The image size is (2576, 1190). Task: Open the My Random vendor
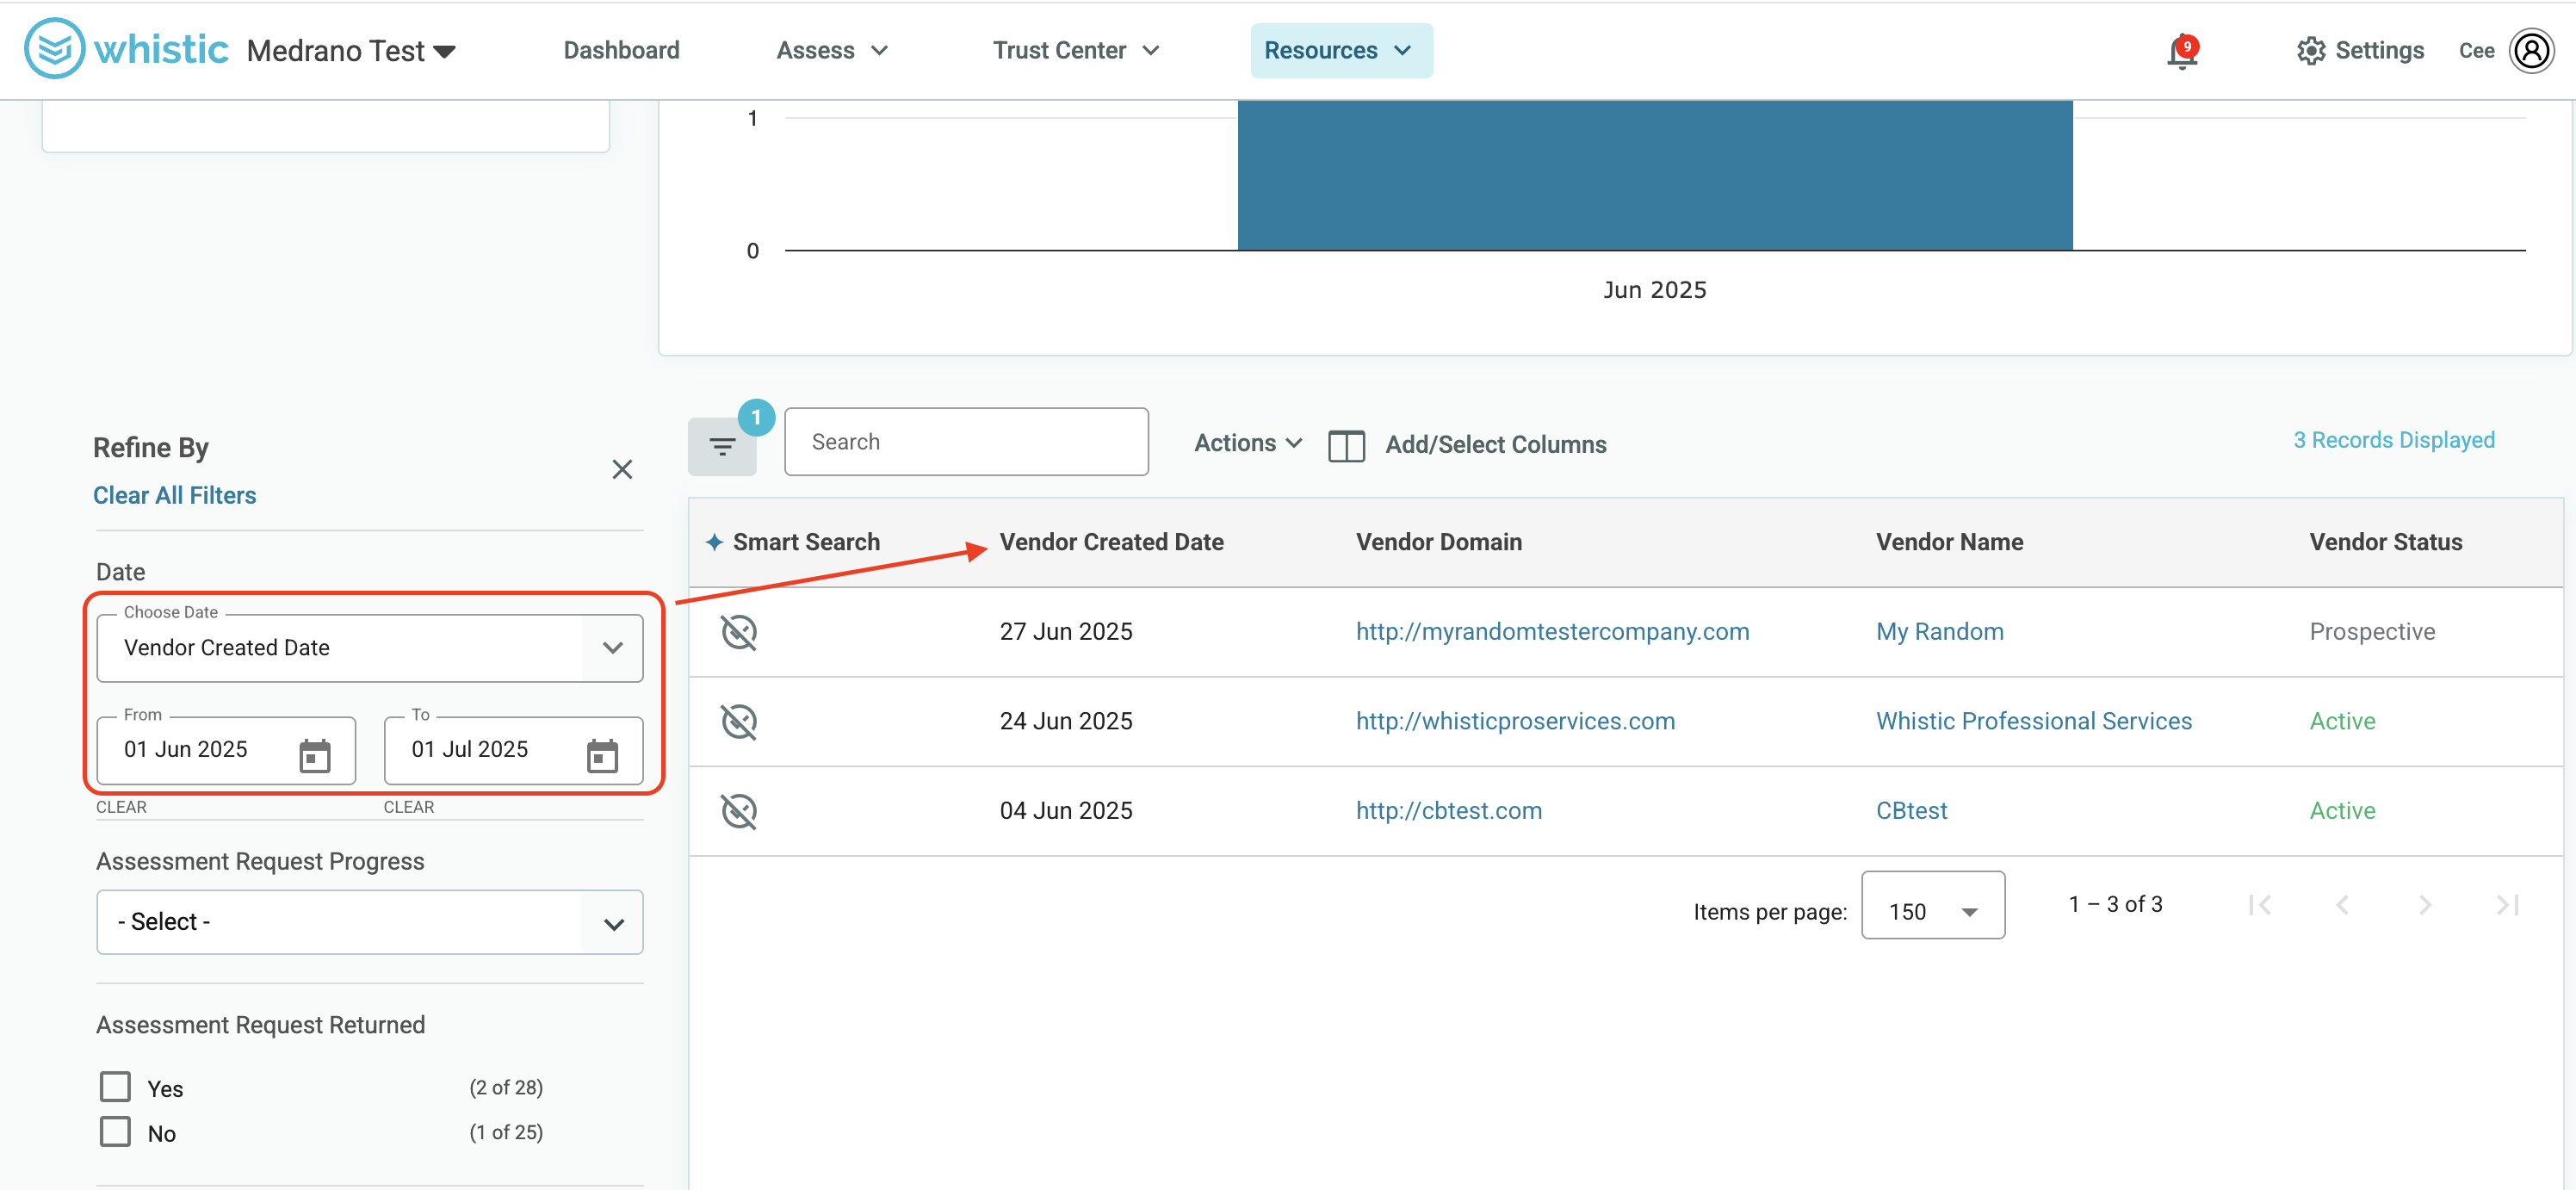[1939, 632]
